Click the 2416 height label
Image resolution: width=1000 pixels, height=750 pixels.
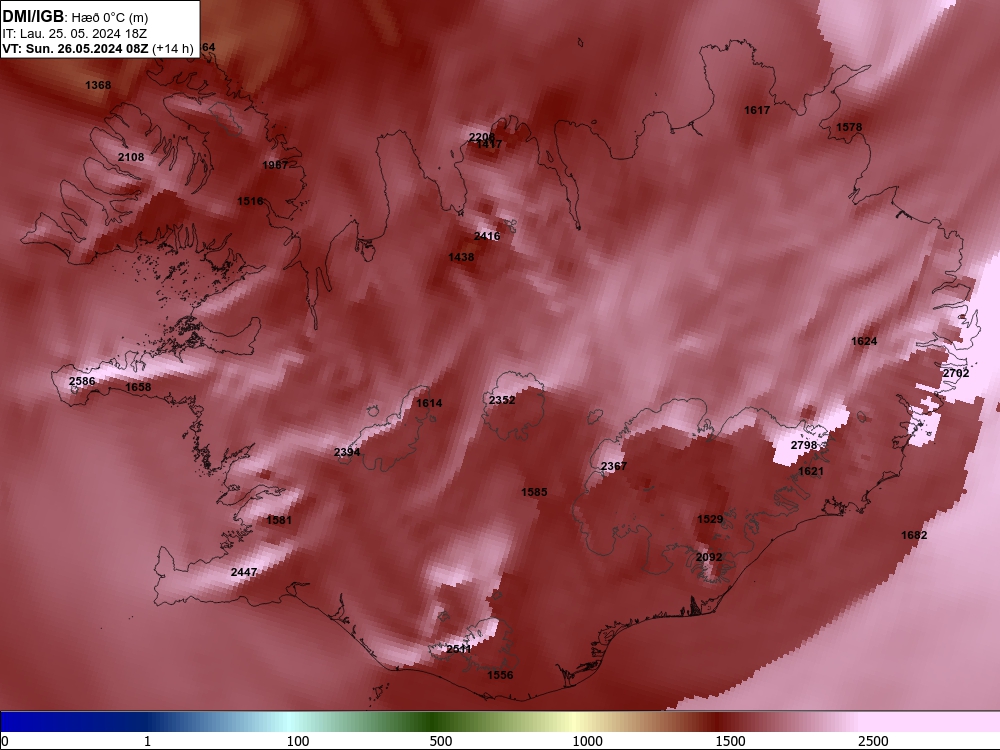pyautogui.click(x=487, y=236)
